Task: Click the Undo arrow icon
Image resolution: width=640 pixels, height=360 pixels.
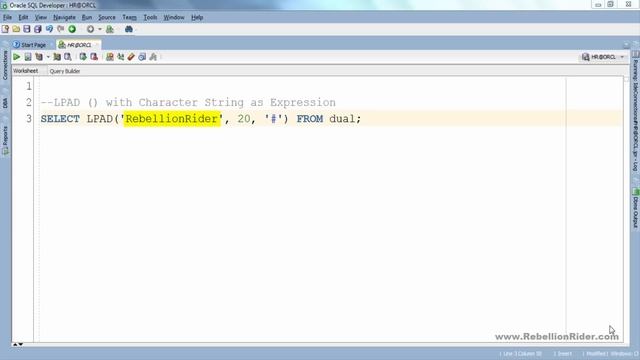Action: (x=49, y=29)
